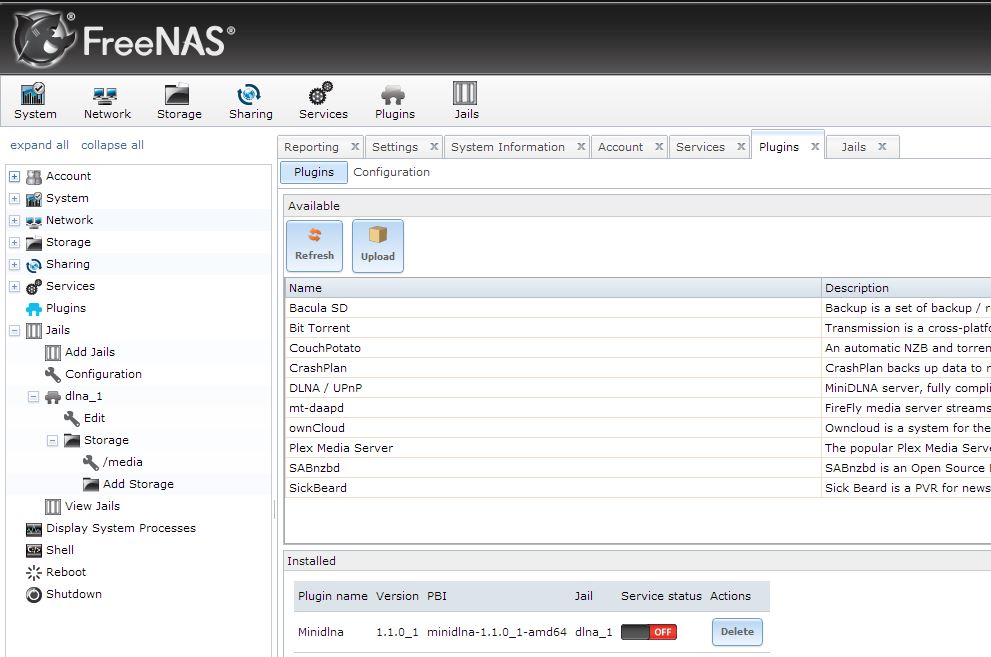Open the /media storage entry

122,462
